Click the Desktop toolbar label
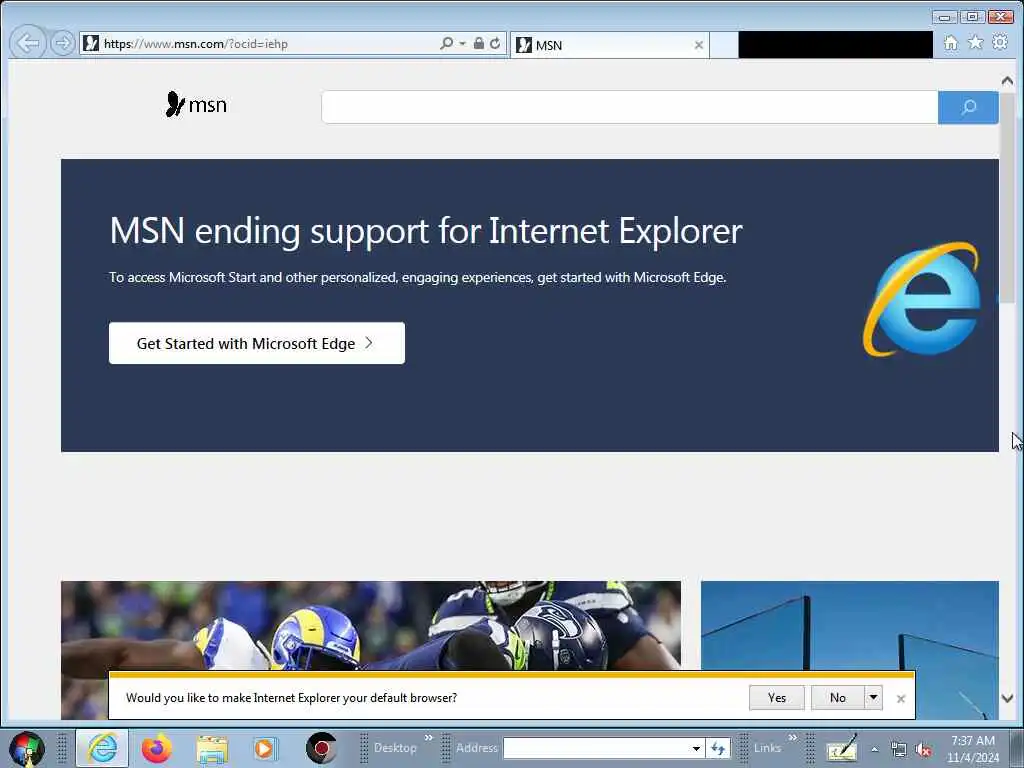Screen dimensions: 1024x768 pos(395,748)
